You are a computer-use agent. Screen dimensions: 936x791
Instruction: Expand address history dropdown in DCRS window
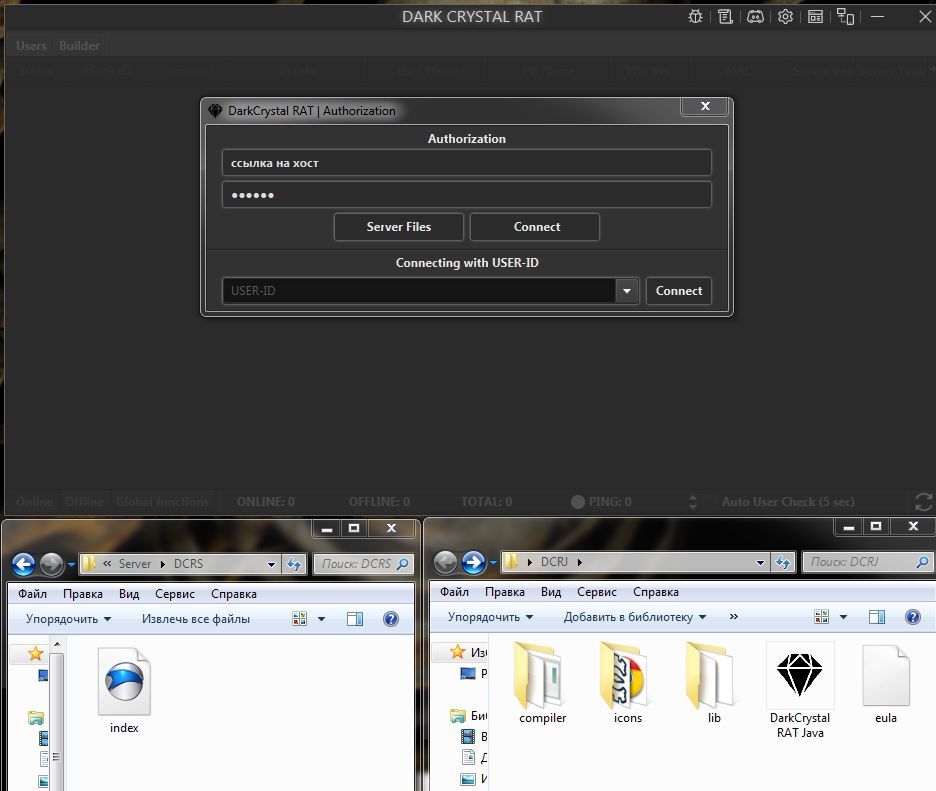pos(272,564)
